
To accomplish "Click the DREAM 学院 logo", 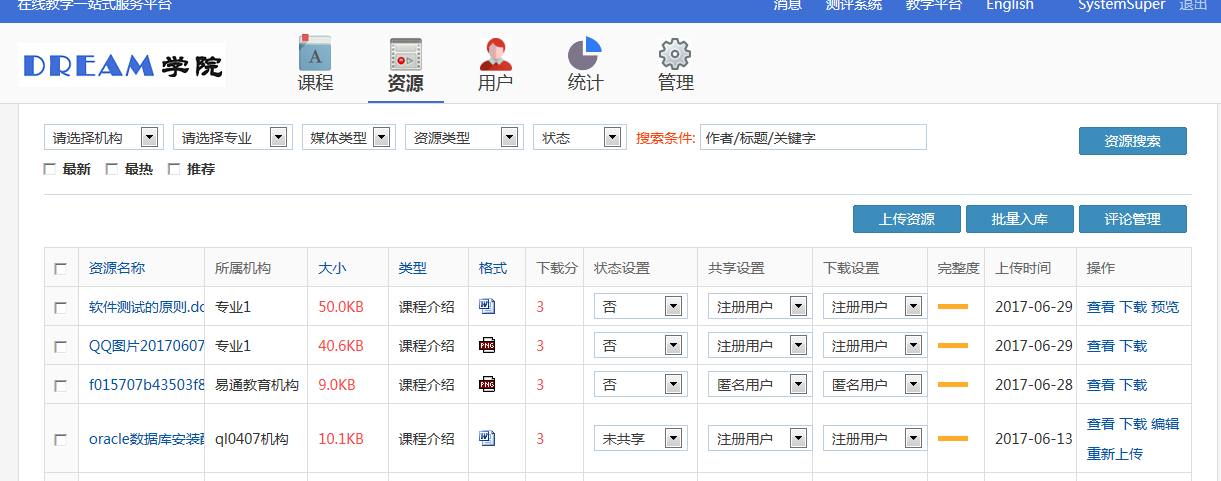I will coord(121,66).
